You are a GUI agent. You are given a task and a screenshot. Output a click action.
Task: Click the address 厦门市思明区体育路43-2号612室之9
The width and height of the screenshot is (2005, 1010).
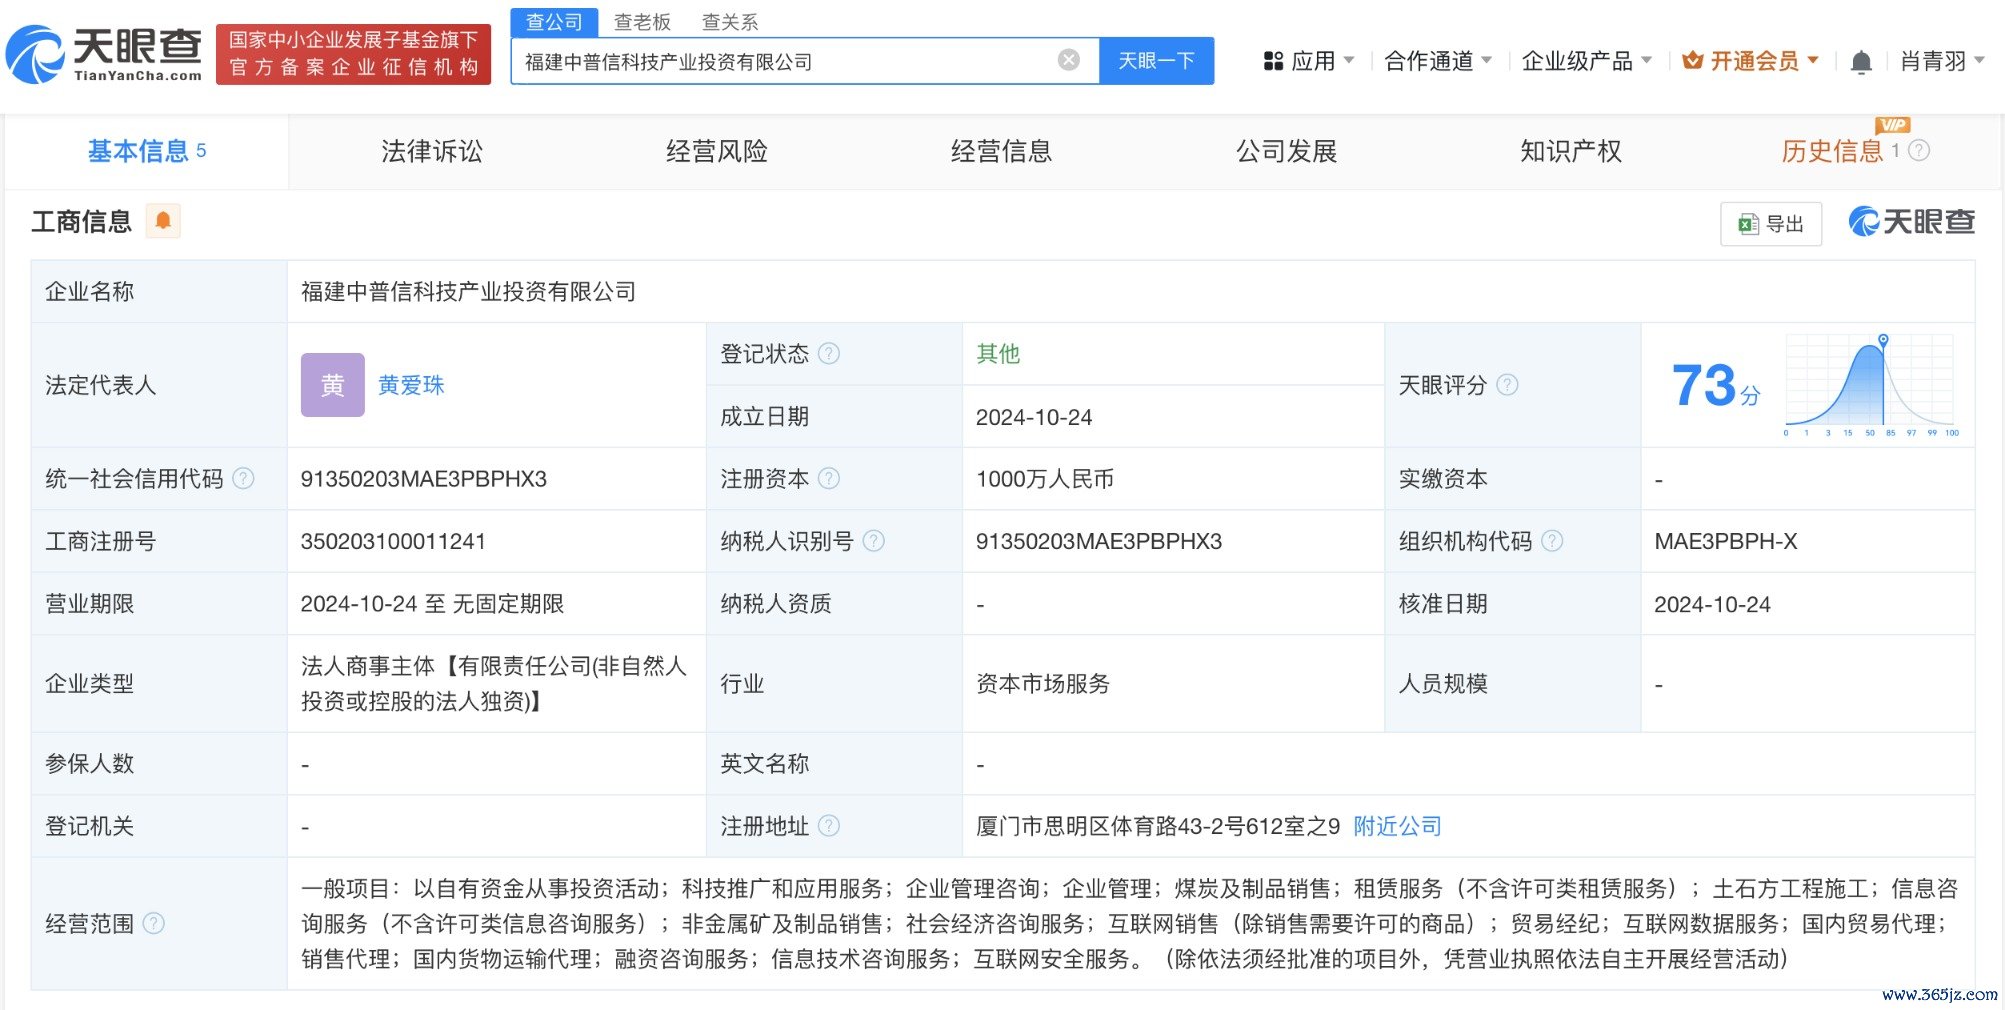coord(1158,826)
